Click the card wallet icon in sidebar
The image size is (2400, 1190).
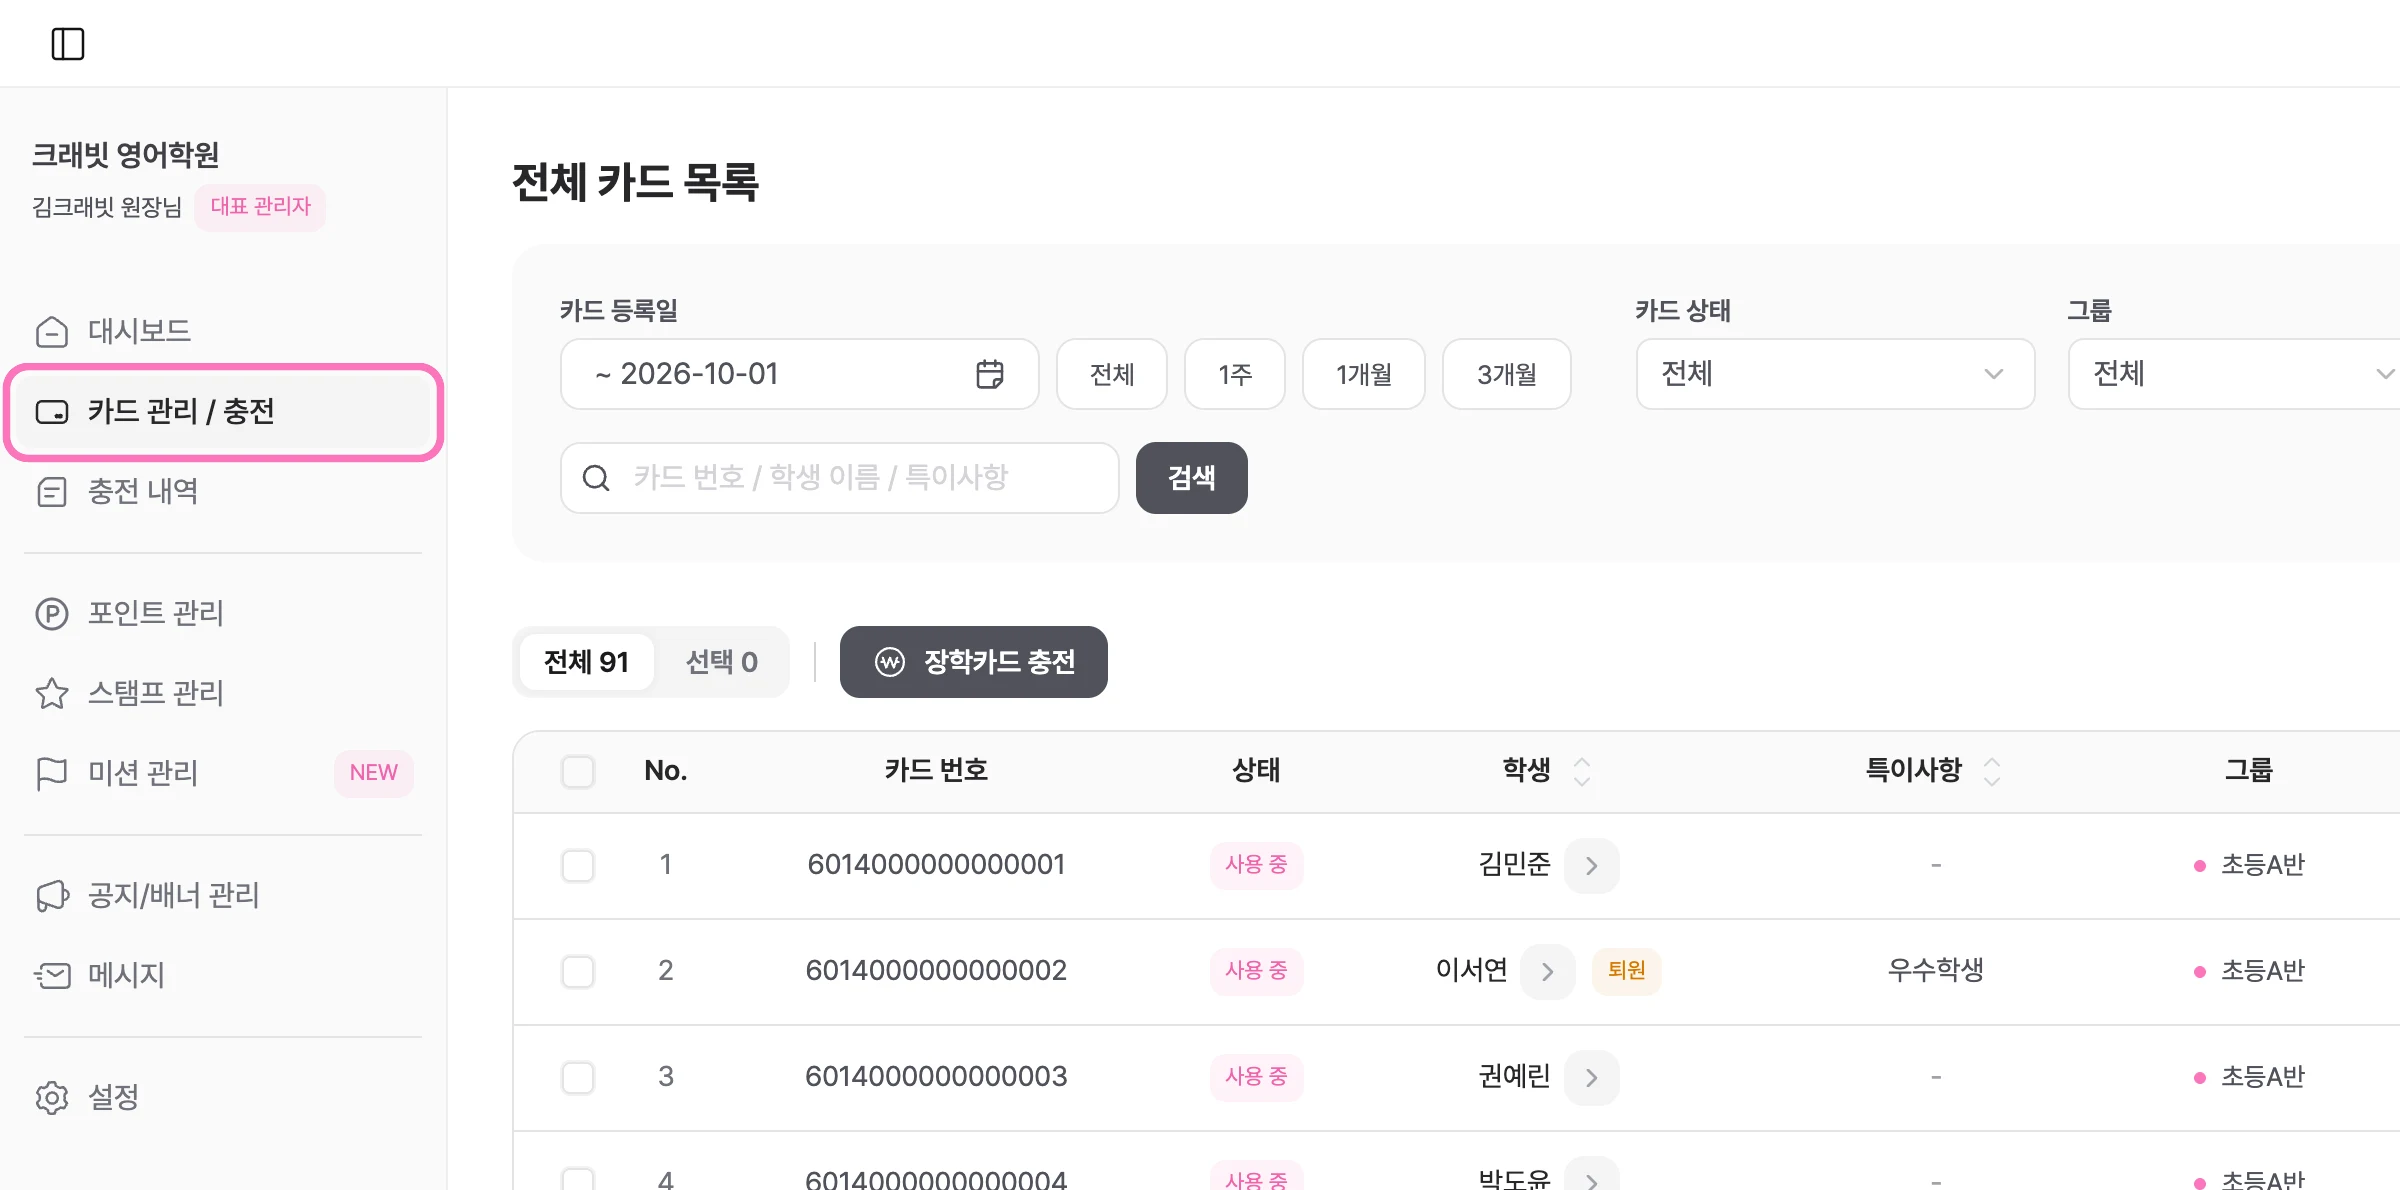(x=52, y=412)
